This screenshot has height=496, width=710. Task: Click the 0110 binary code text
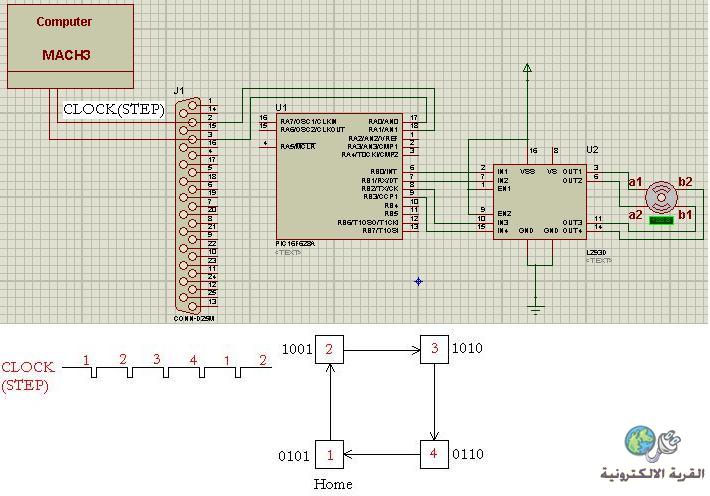(x=468, y=454)
